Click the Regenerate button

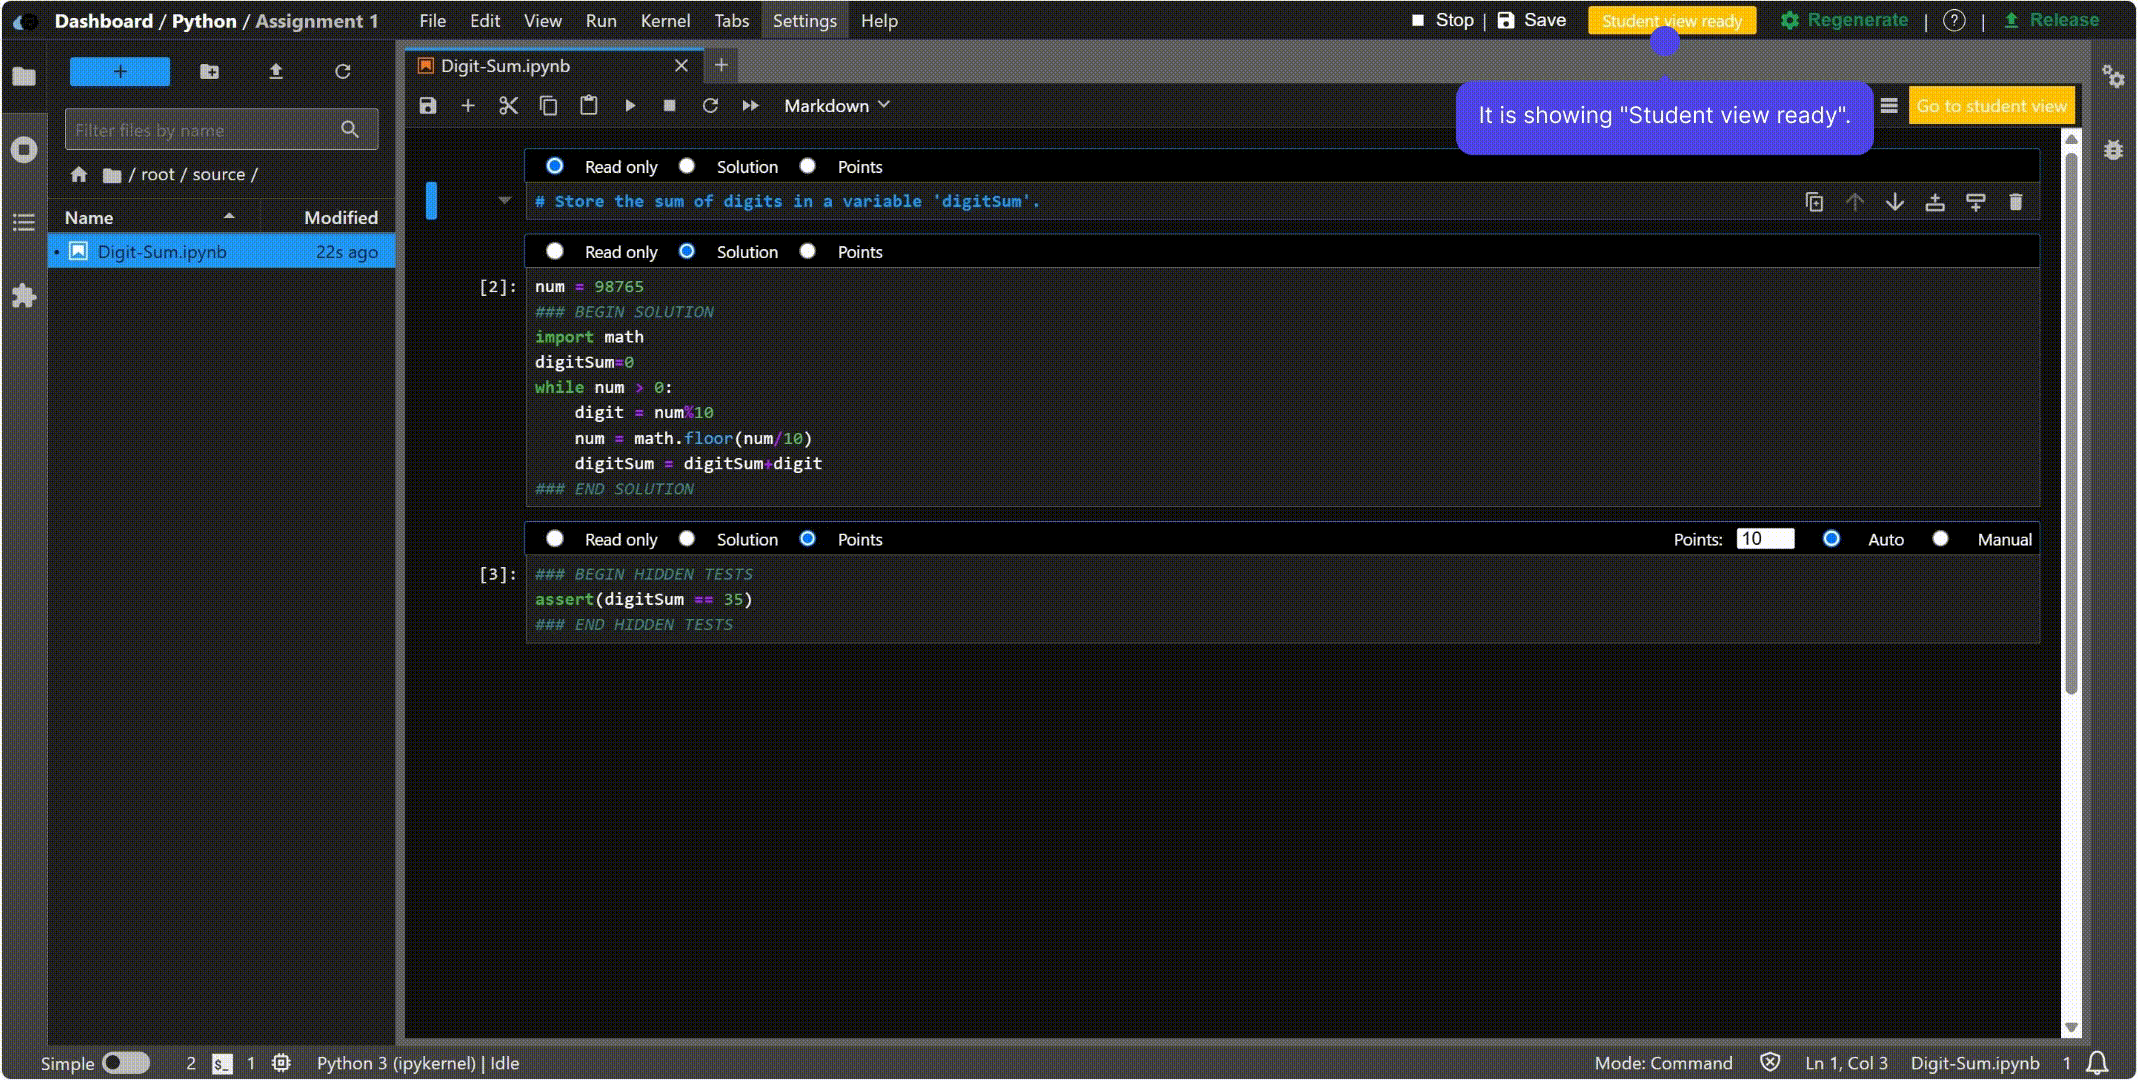(1844, 20)
